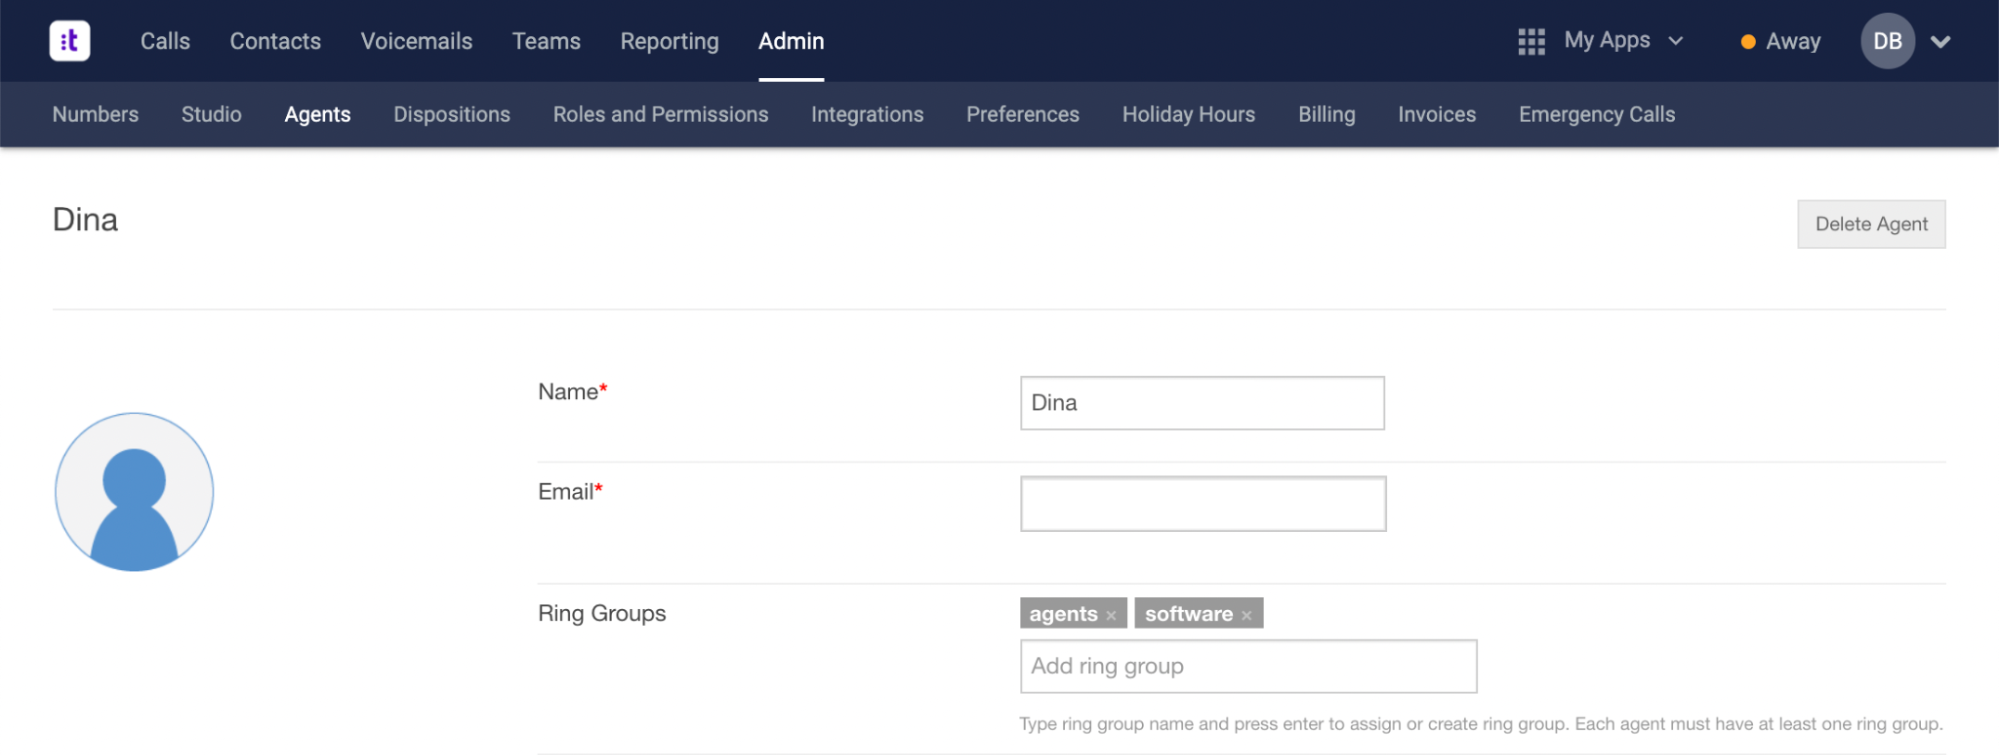Click the Delete Agent button

[x=1871, y=224]
